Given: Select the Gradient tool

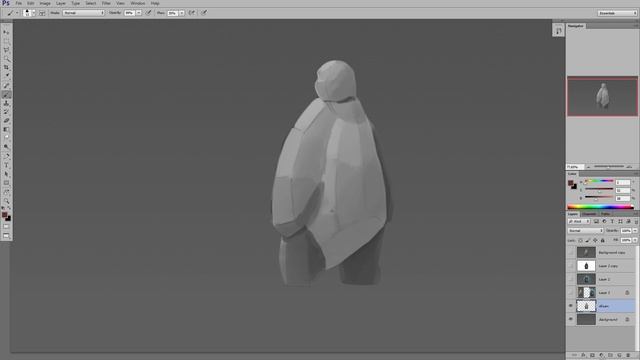Looking at the screenshot, I should click(6, 130).
